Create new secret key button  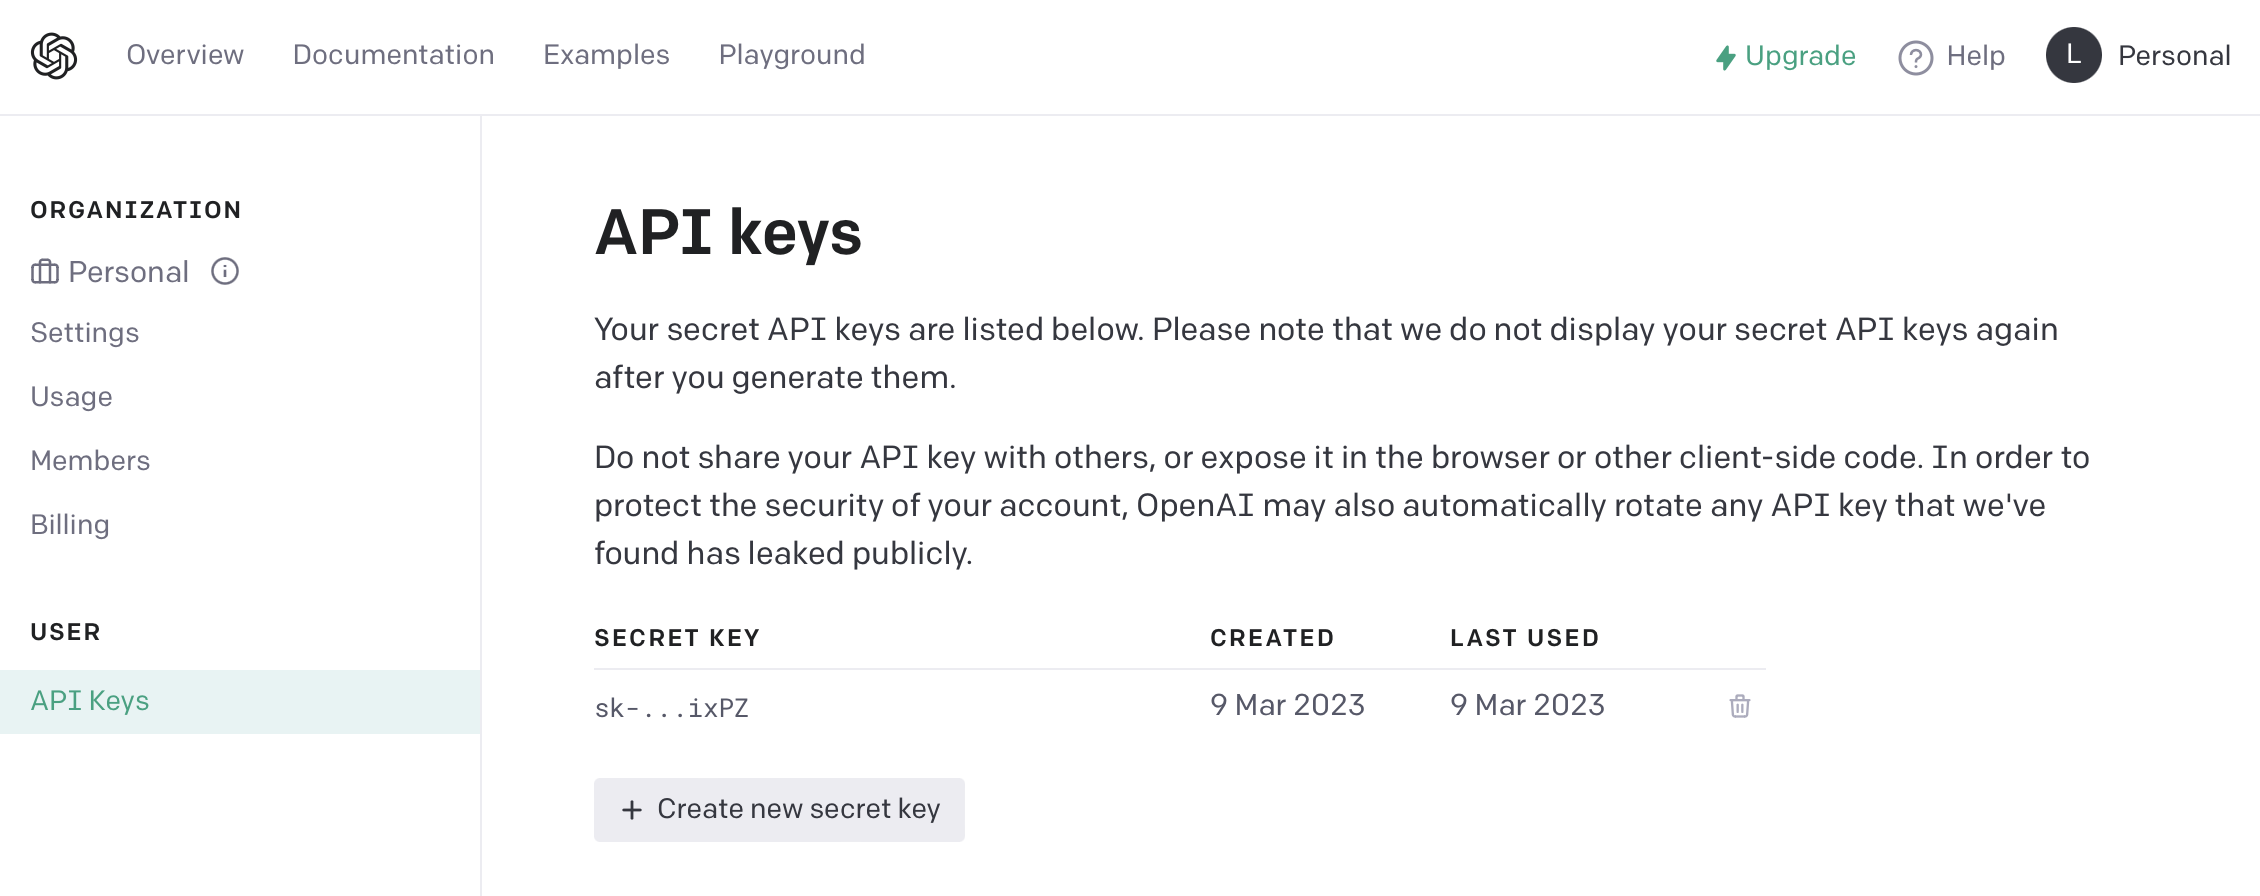tap(779, 809)
